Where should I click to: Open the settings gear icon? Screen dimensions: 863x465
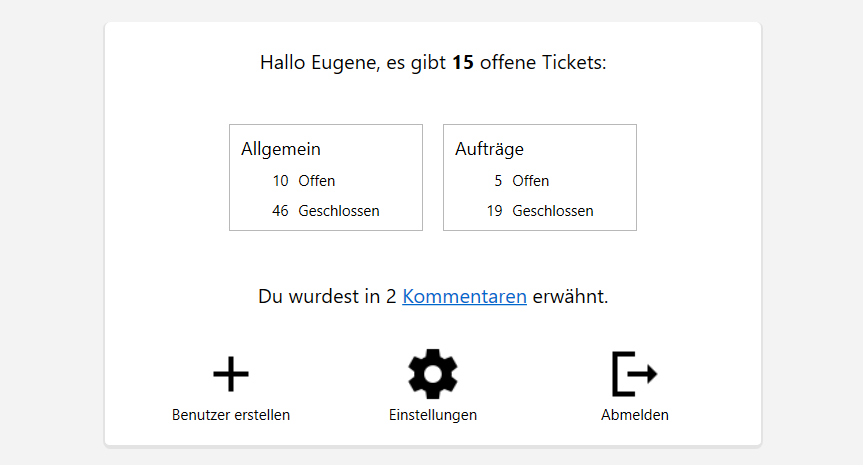point(433,374)
